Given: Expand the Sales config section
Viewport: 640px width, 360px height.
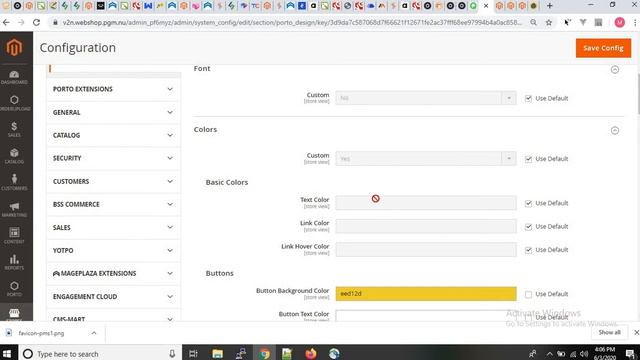Looking at the screenshot, I should pos(113,227).
